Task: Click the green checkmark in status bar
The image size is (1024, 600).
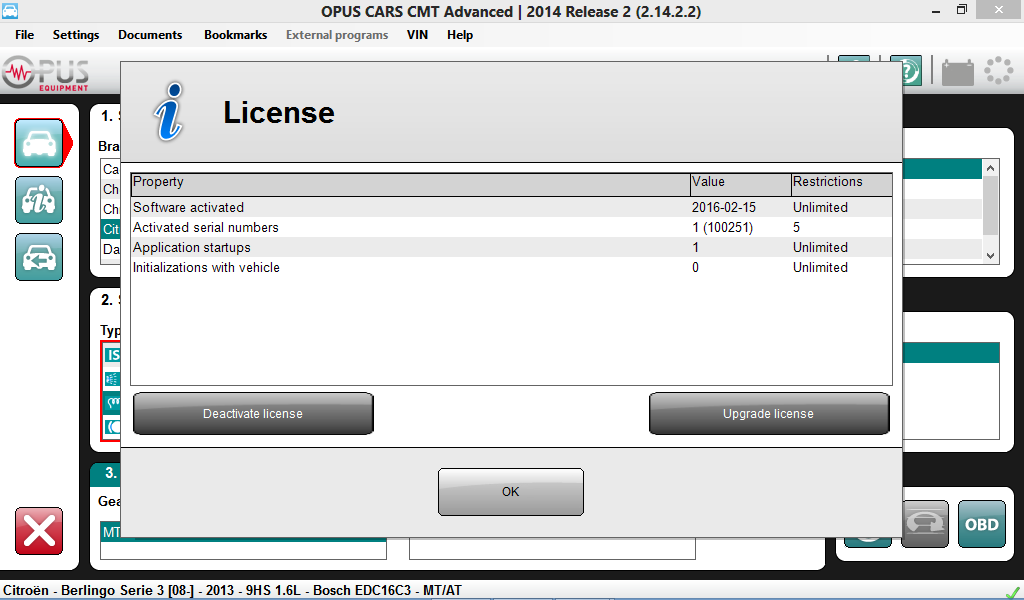Action: click(1012, 592)
